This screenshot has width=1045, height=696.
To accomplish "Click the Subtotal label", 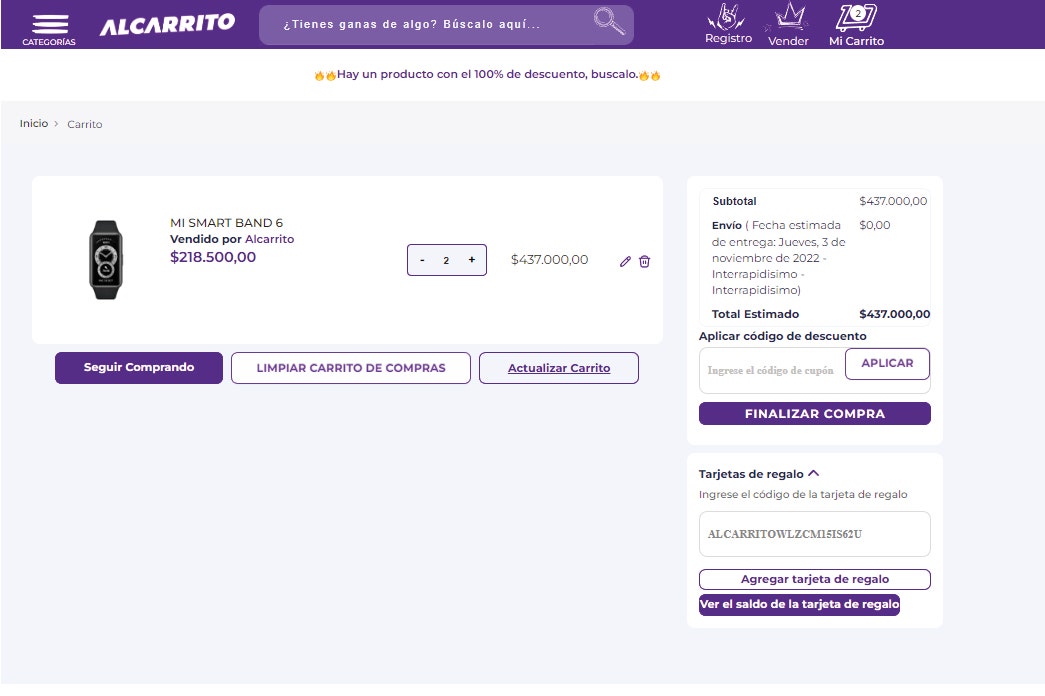I will 734,201.
